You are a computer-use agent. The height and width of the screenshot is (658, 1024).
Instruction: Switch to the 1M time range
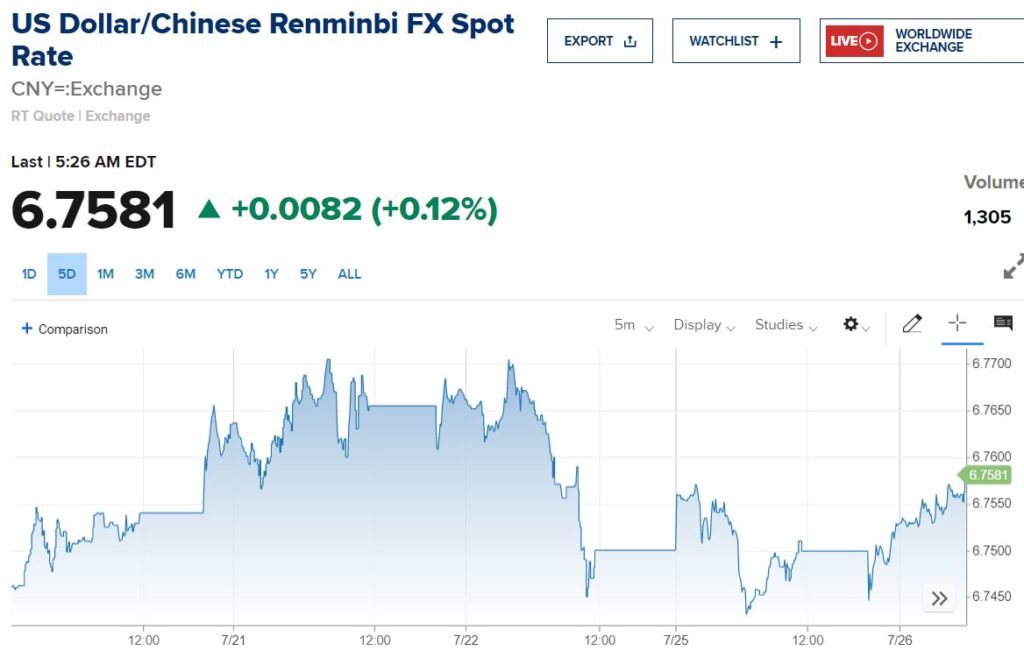pyautogui.click(x=105, y=274)
